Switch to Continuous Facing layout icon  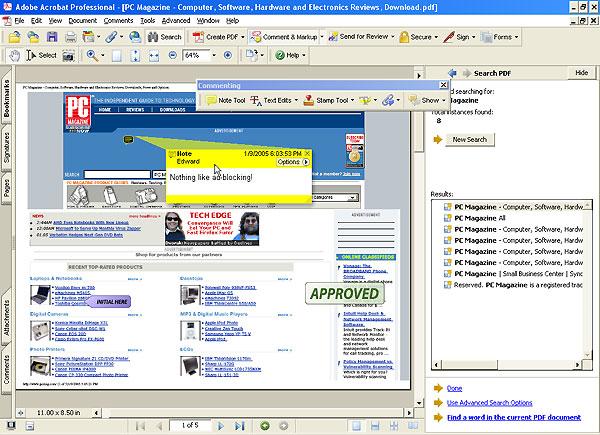pyautogui.click(x=394, y=426)
